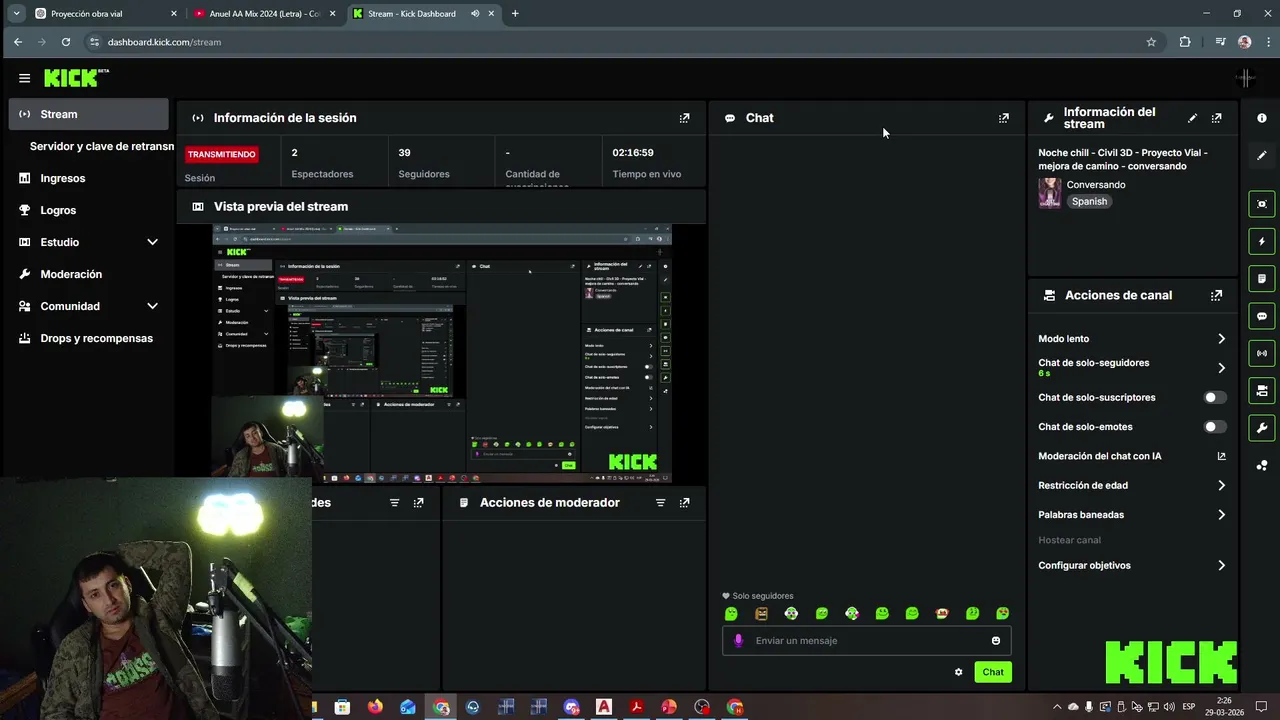Open chat settings gear icon
This screenshot has height=720, width=1280.
958,672
